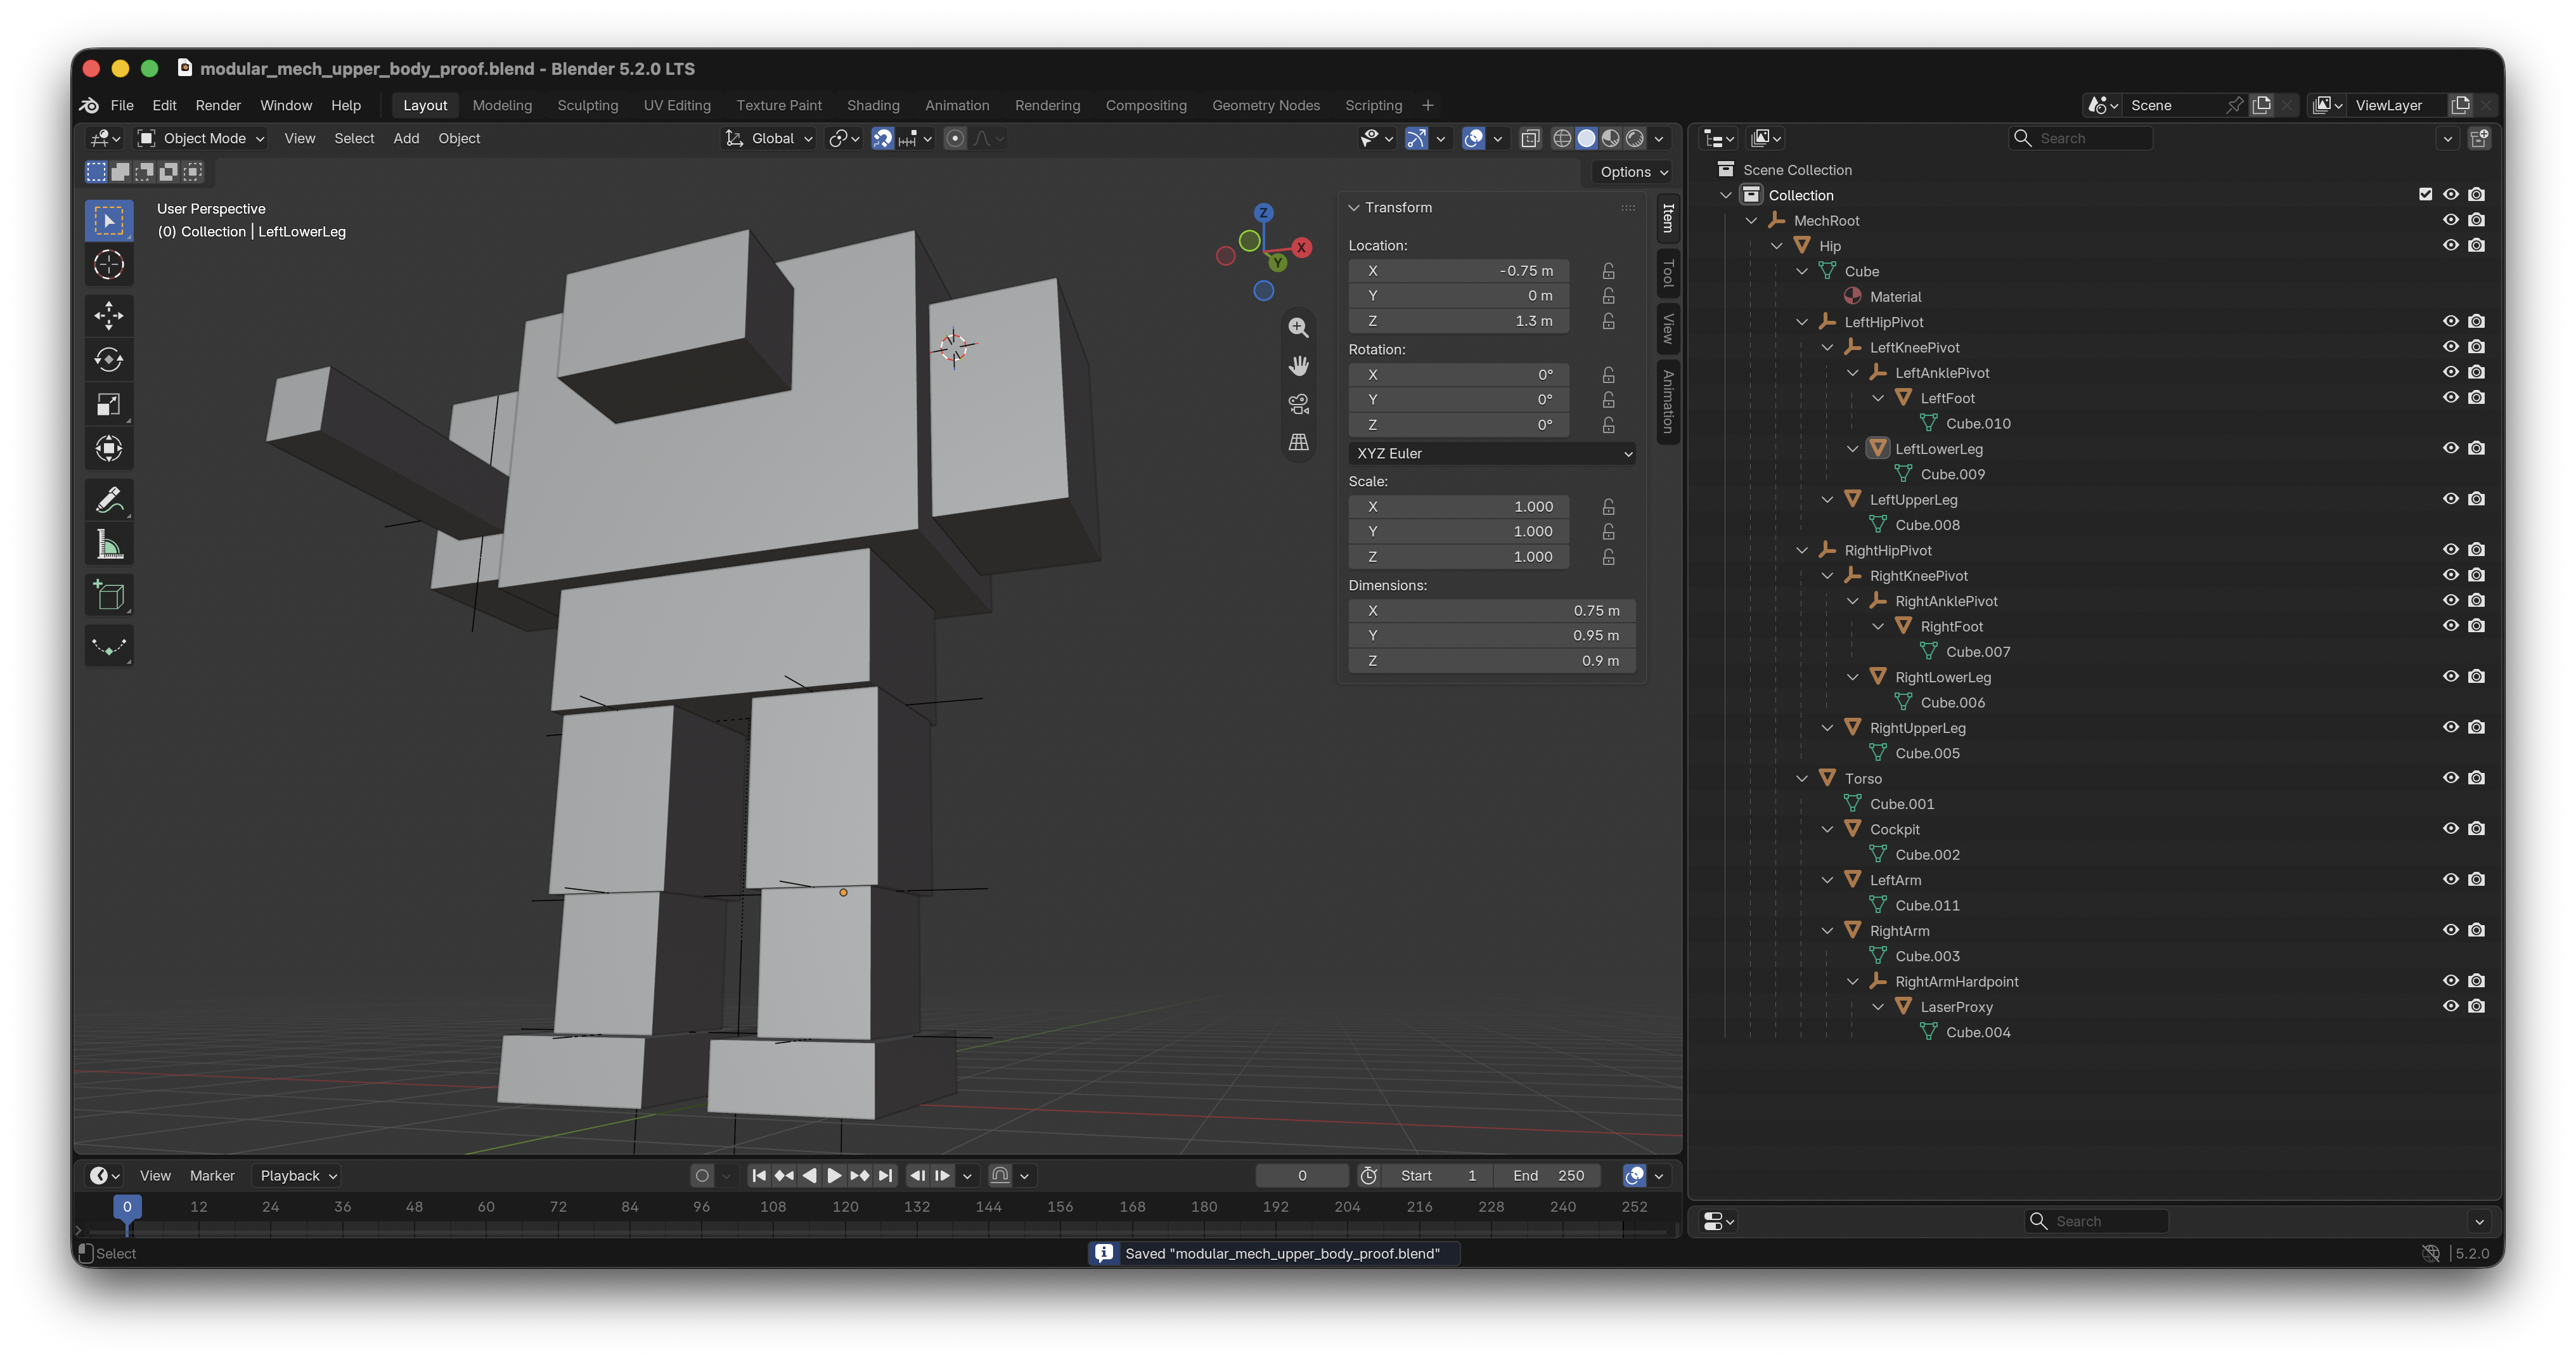Add a new workspace with plus button
Image resolution: width=2576 pixels, height=1362 pixels.
pos(1428,106)
